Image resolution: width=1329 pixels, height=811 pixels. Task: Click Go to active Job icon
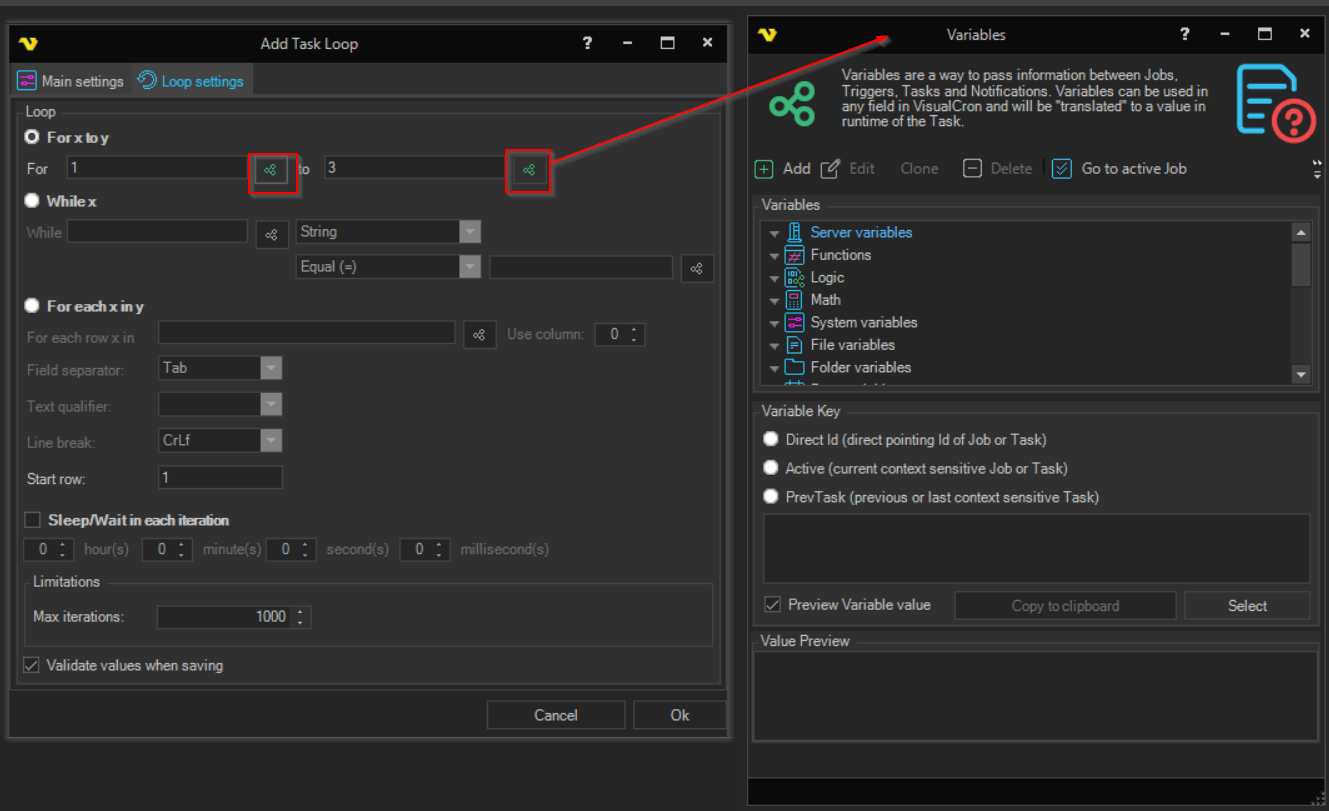click(x=1062, y=169)
